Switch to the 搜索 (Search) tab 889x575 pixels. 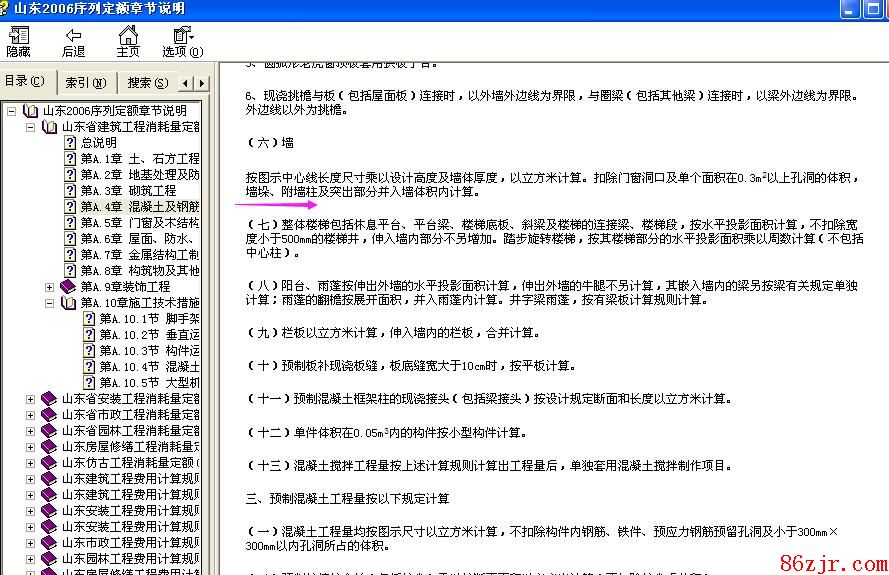coord(147,82)
